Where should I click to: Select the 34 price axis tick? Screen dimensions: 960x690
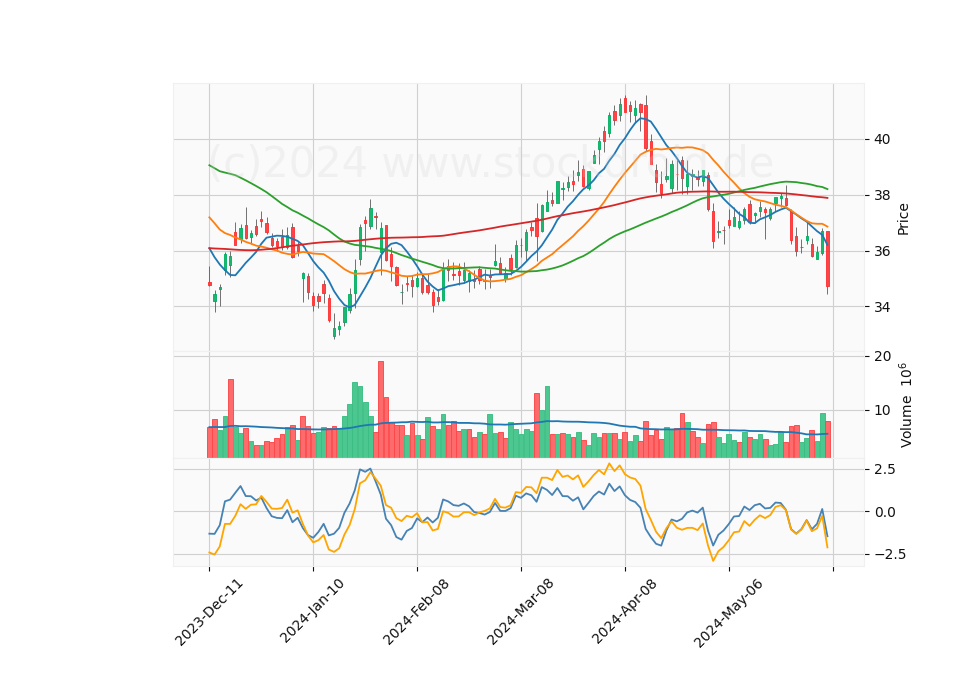(x=882, y=307)
